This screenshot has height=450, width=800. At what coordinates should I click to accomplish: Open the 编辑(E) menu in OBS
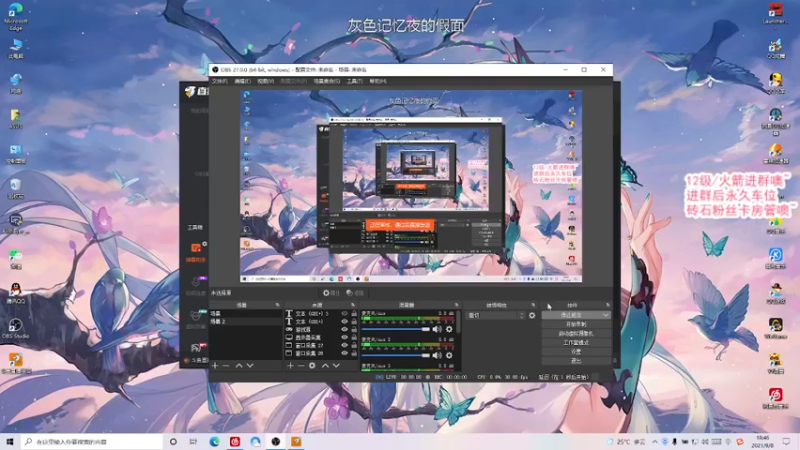point(242,81)
